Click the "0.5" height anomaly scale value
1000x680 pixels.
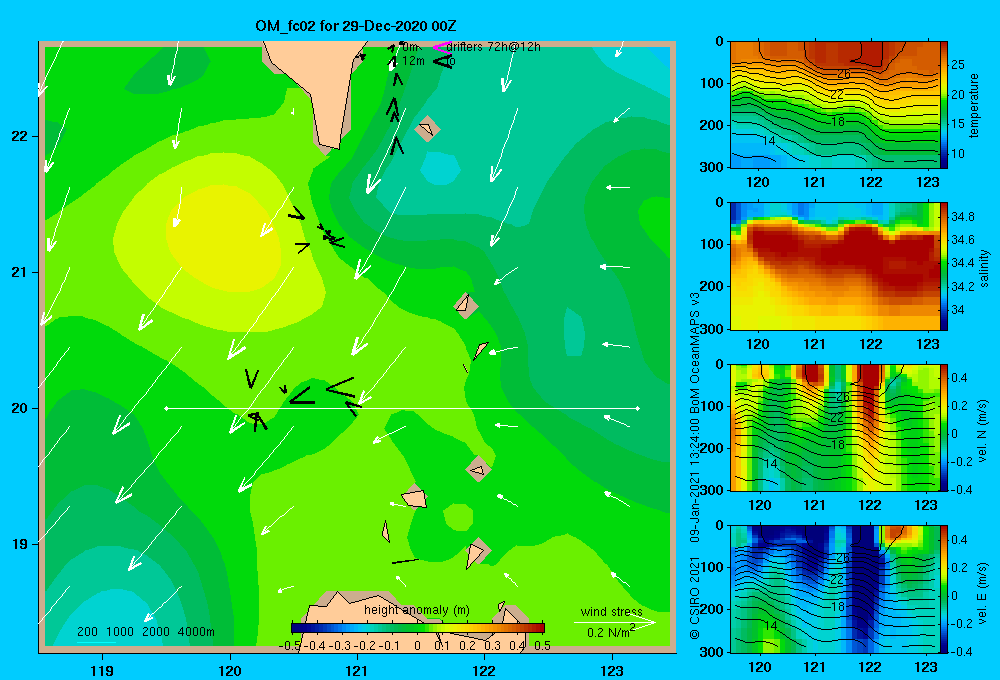pyautogui.click(x=542, y=646)
